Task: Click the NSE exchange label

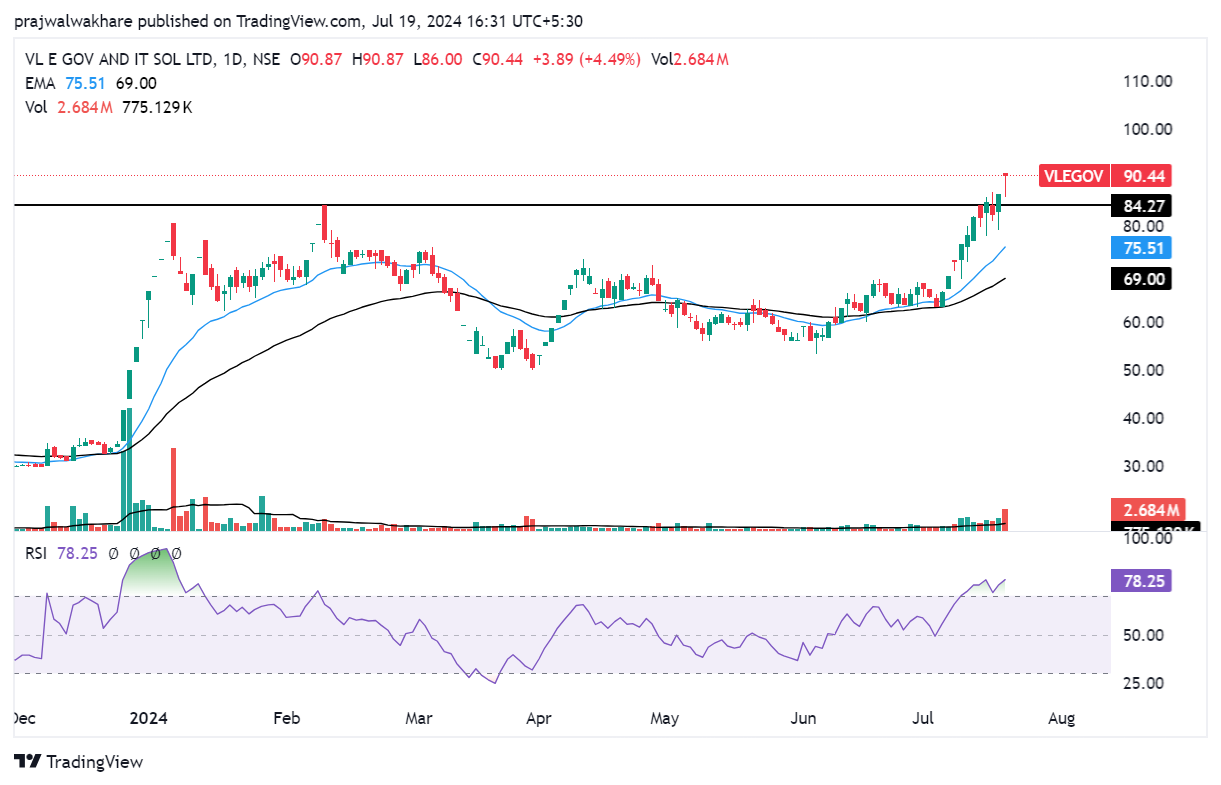Action: pyautogui.click(x=266, y=60)
